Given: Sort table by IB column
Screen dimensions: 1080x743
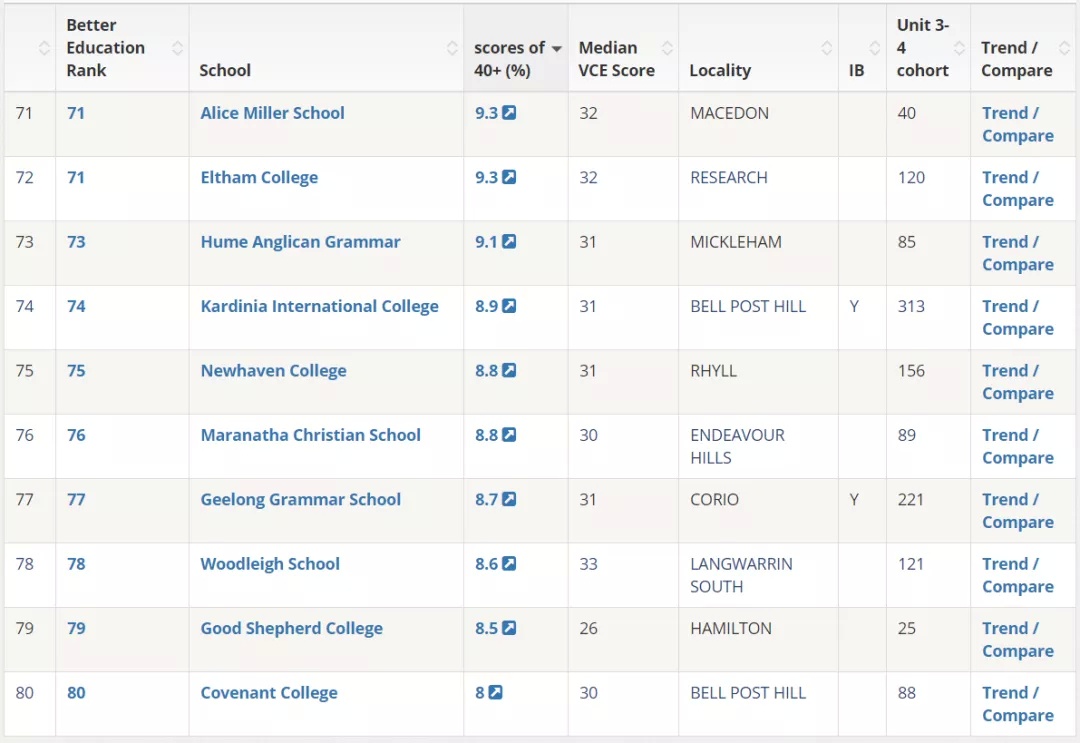Looking at the screenshot, I should click(x=875, y=48).
